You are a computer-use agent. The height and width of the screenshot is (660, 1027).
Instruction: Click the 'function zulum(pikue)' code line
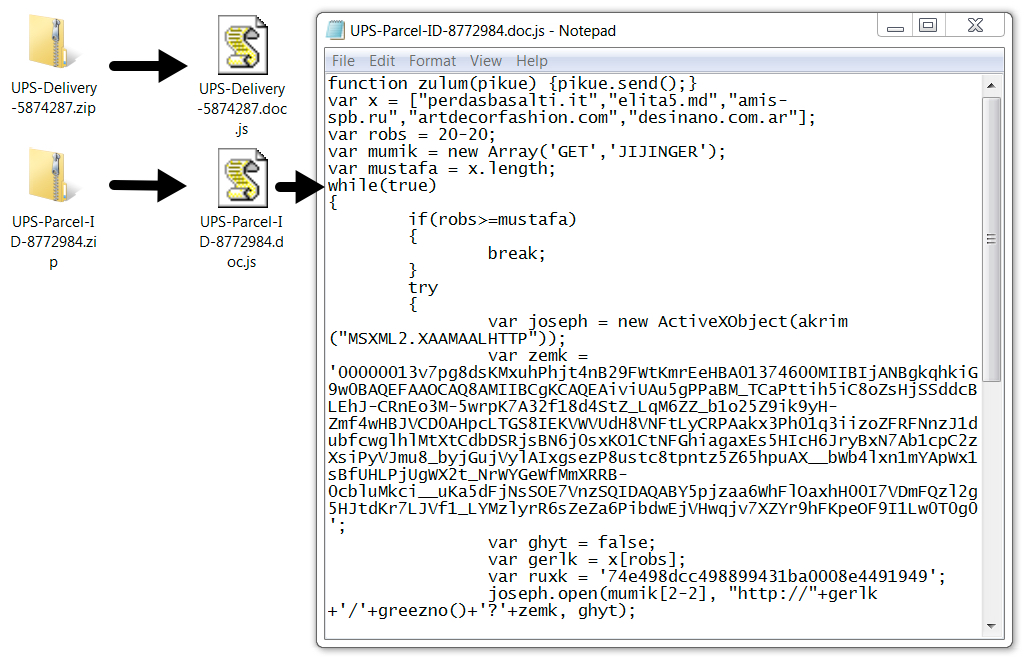[x=512, y=84]
